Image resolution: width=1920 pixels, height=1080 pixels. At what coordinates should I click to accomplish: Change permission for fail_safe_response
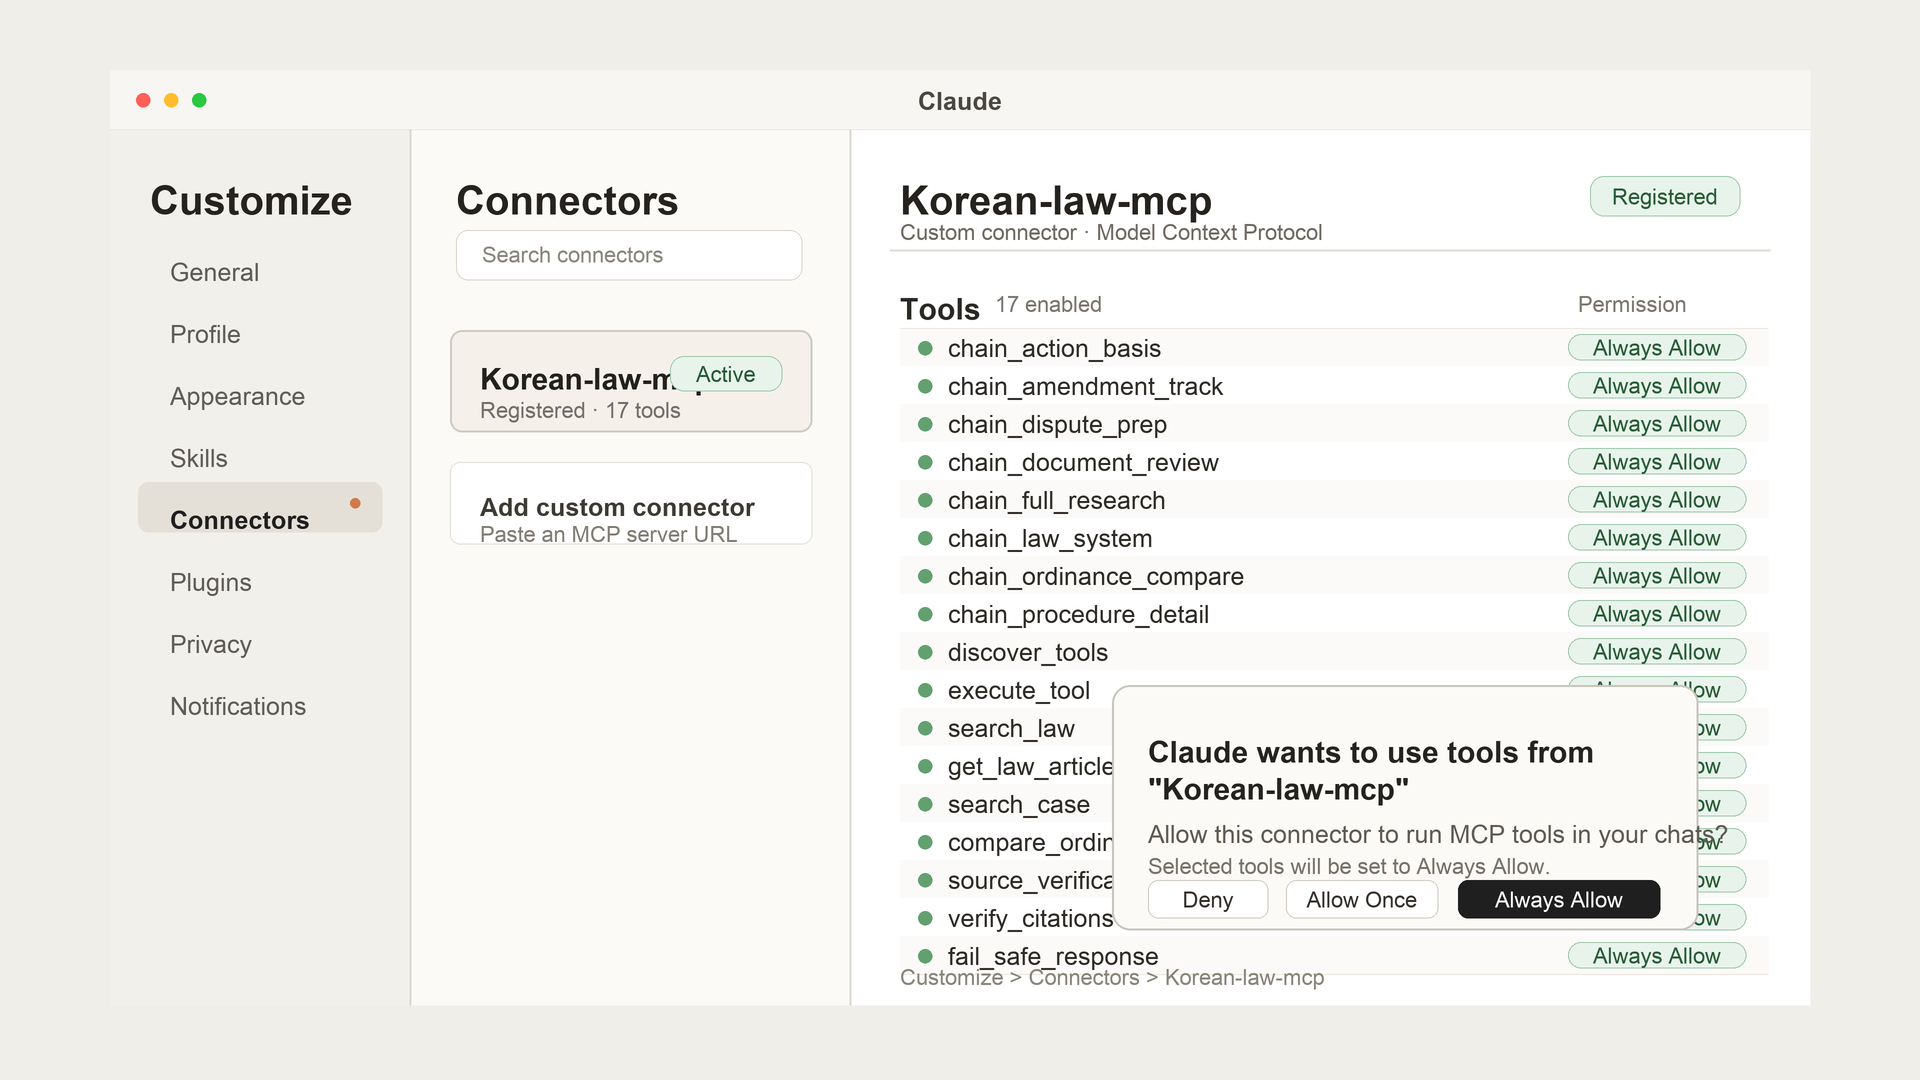coord(1657,956)
